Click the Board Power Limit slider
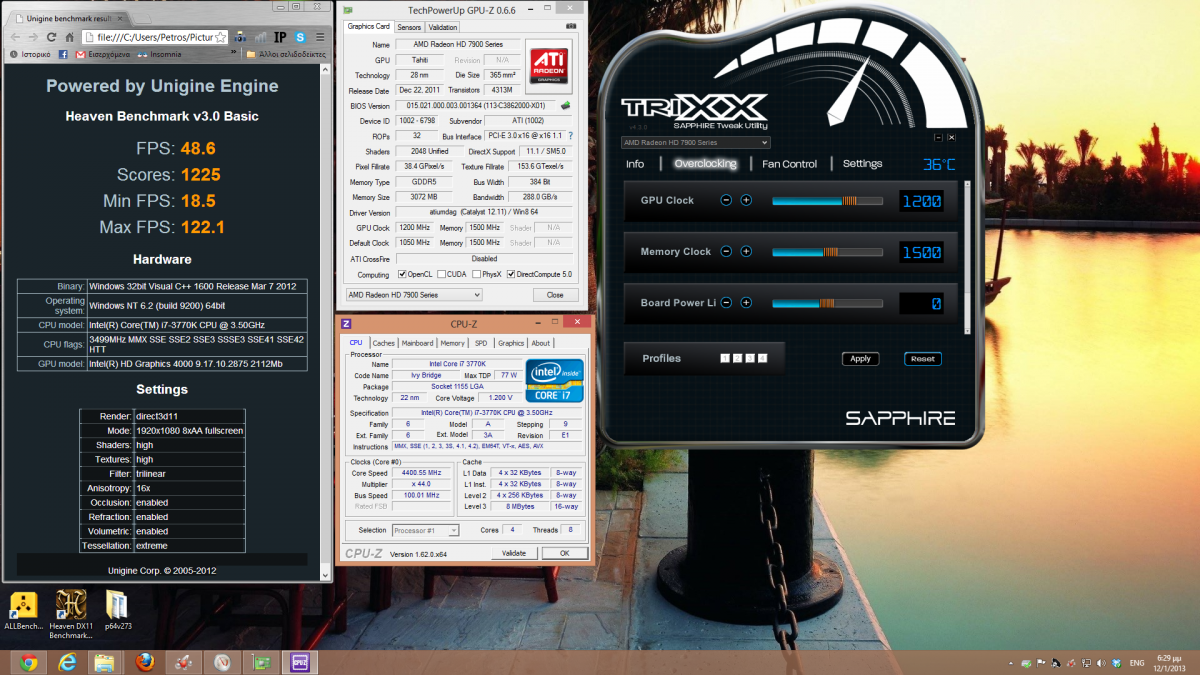1200x675 pixels. [x=827, y=302]
